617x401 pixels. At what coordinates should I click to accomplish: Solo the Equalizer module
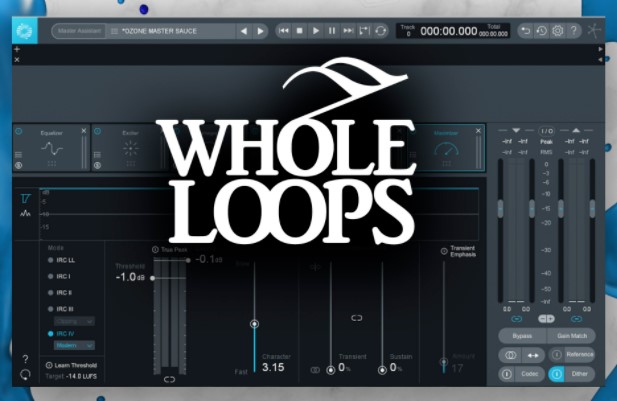tap(18, 166)
